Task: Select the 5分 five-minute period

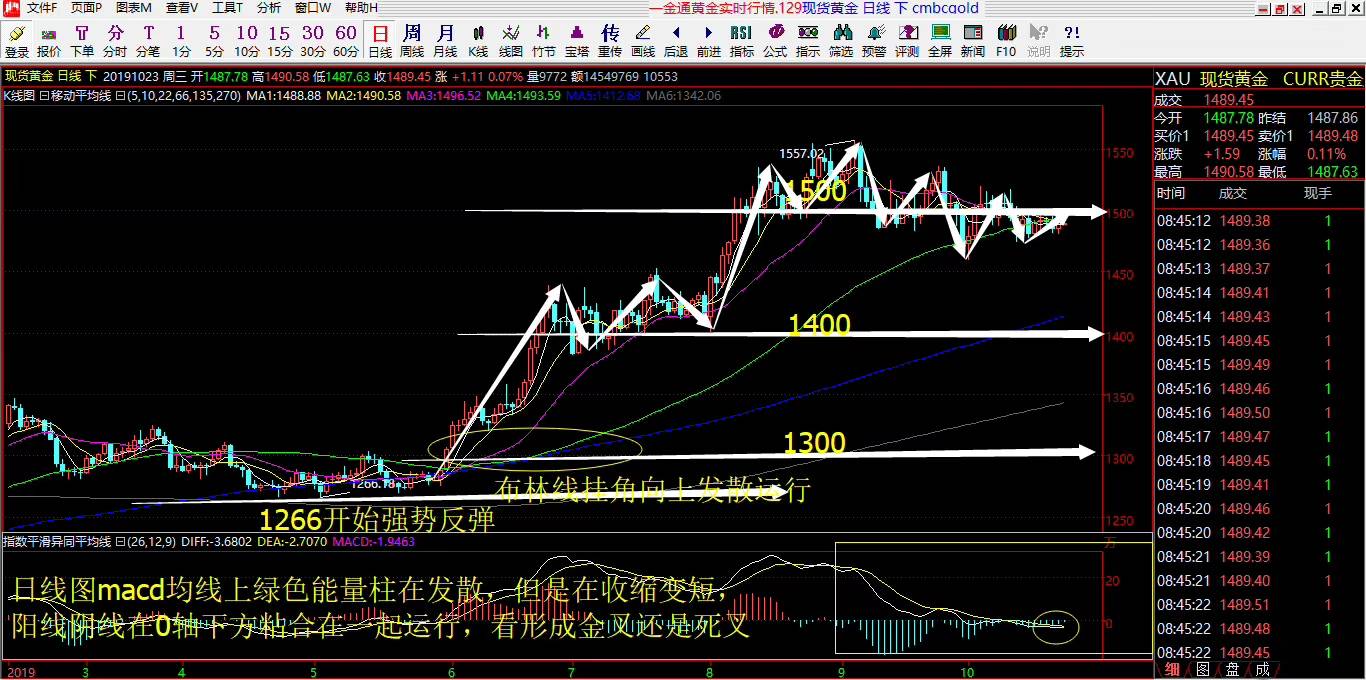Action: 214,41
